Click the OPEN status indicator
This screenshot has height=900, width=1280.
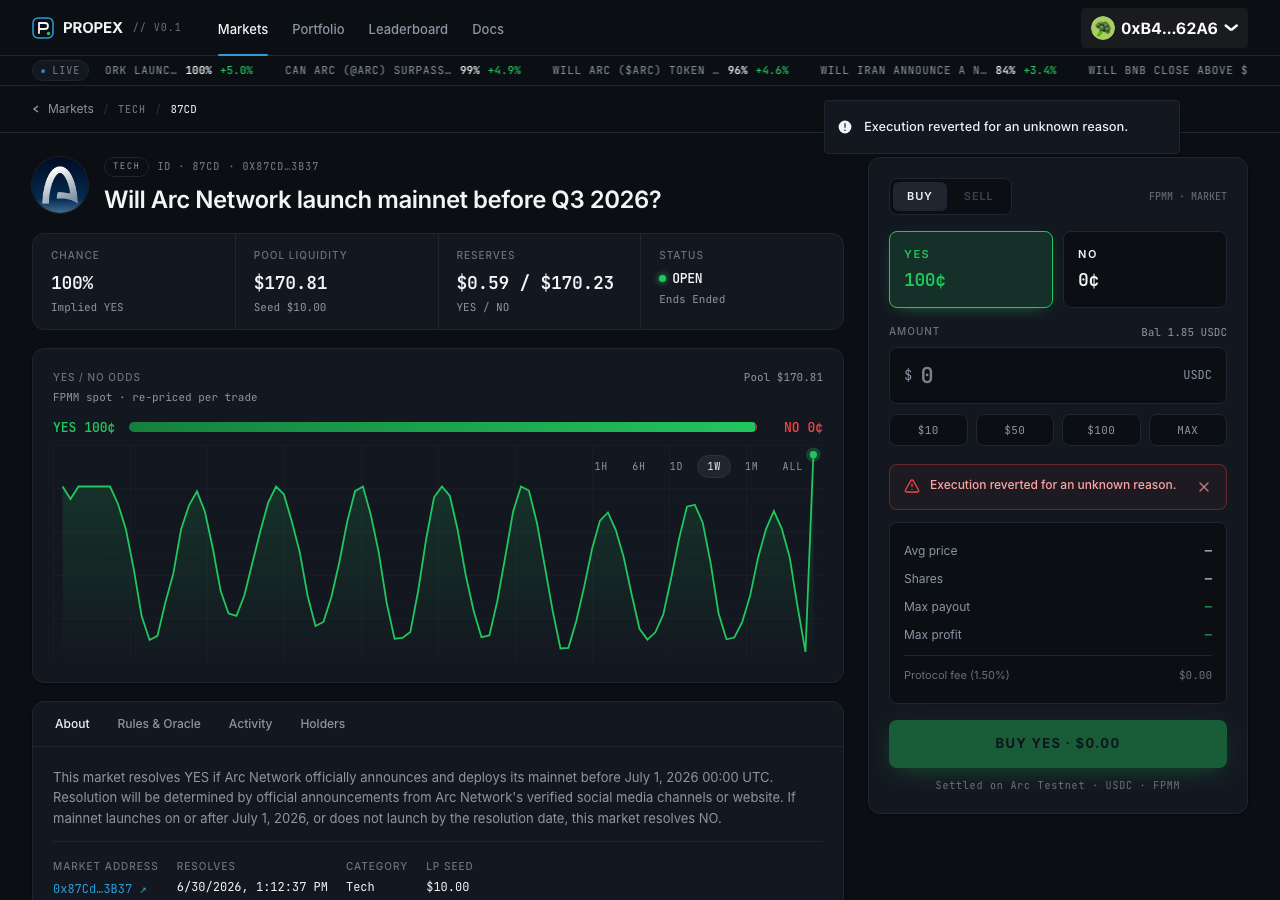[x=681, y=278]
